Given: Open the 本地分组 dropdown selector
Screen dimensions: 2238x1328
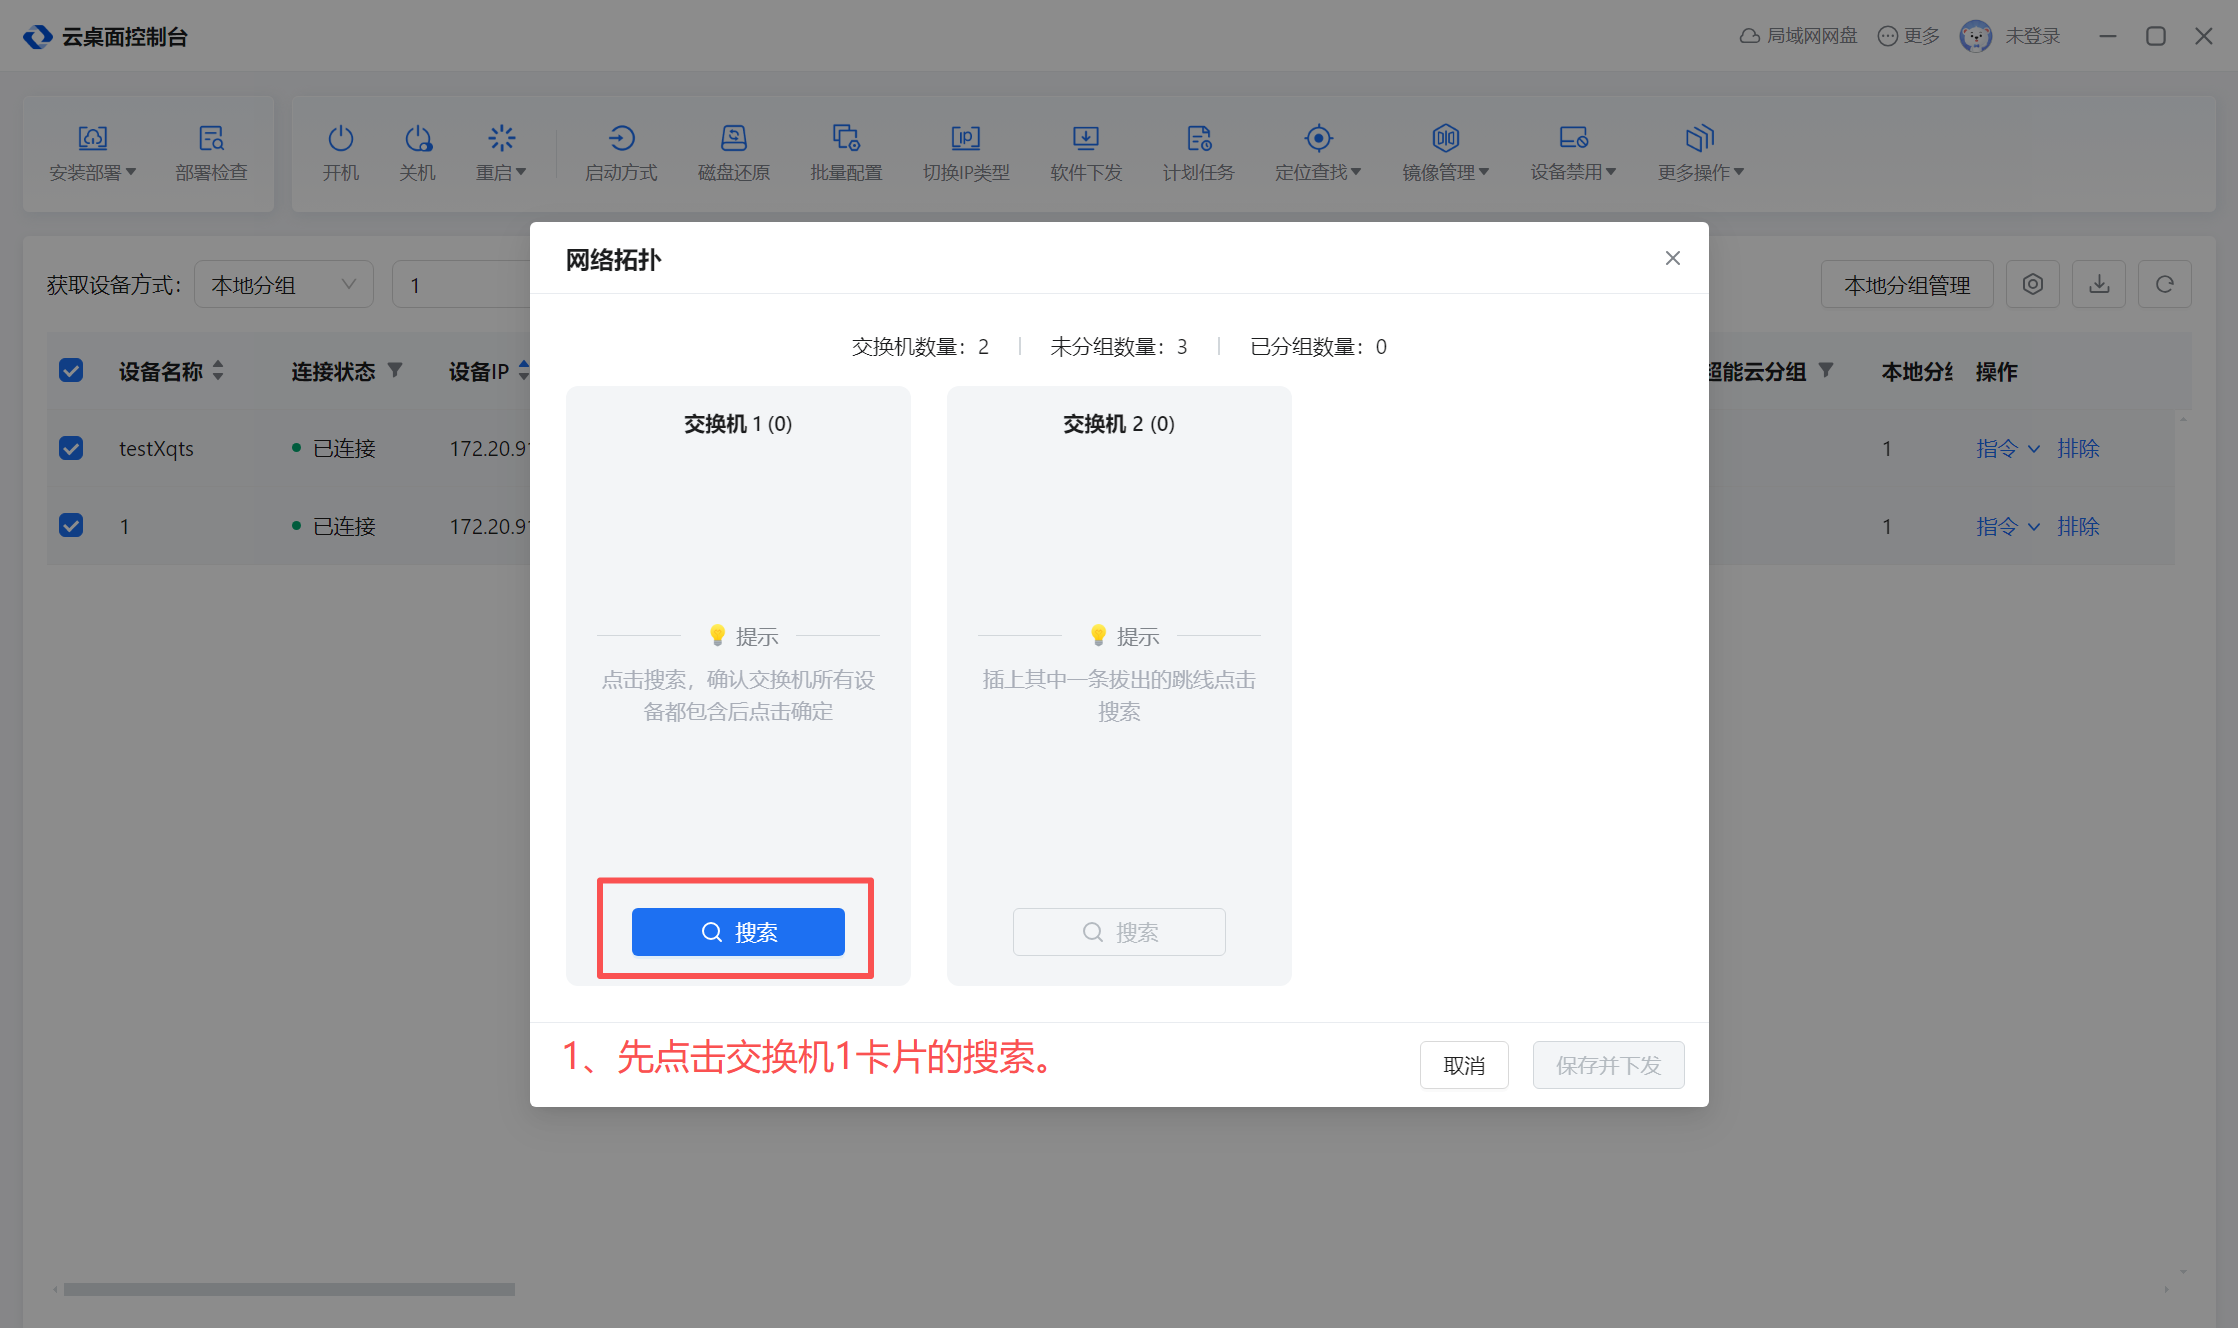Looking at the screenshot, I should [x=283, y=285].
